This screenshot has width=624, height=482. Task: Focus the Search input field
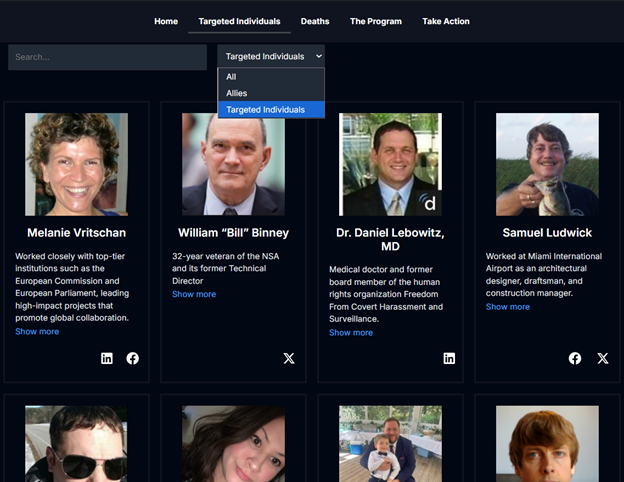point(107,57)
